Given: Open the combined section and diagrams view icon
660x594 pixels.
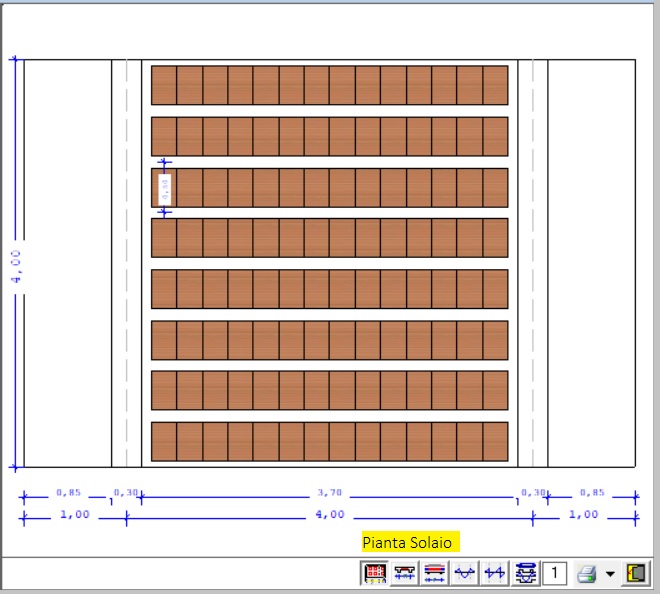Looking at the screenshot, I should tap(525, 573).
